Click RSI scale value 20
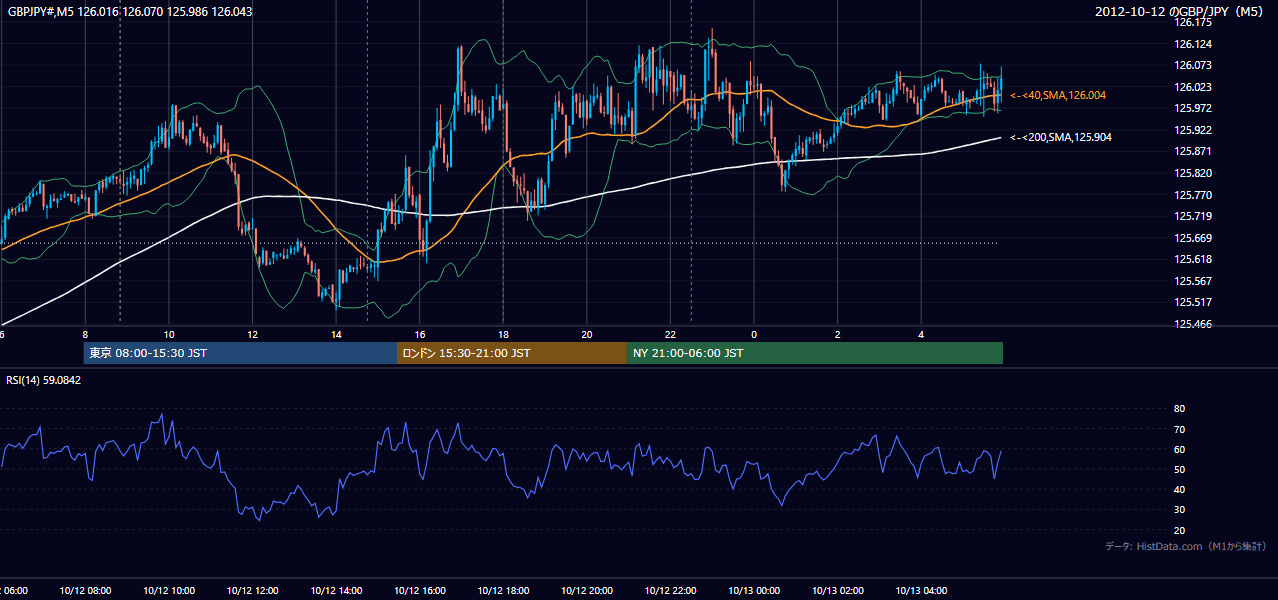Image resolution: width=1278 pixels, height=600 pixels. click(1179, 530)
